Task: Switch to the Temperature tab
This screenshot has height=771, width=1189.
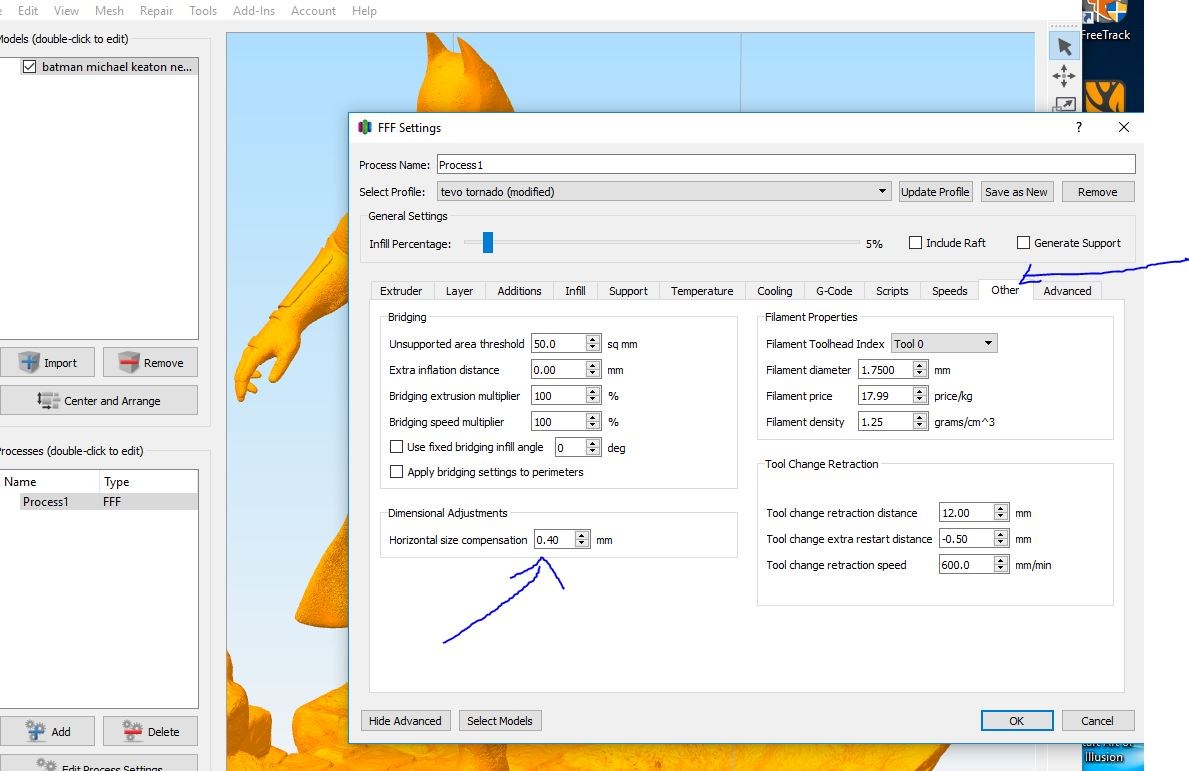Action: pos(702,291)
